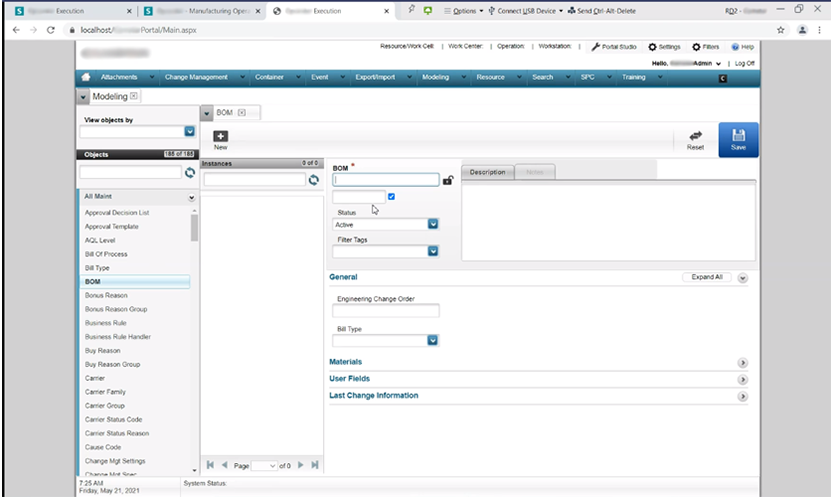The image size is (834, 497).
Task: Expand the Materials section
Action: click(x=742, y=363)
